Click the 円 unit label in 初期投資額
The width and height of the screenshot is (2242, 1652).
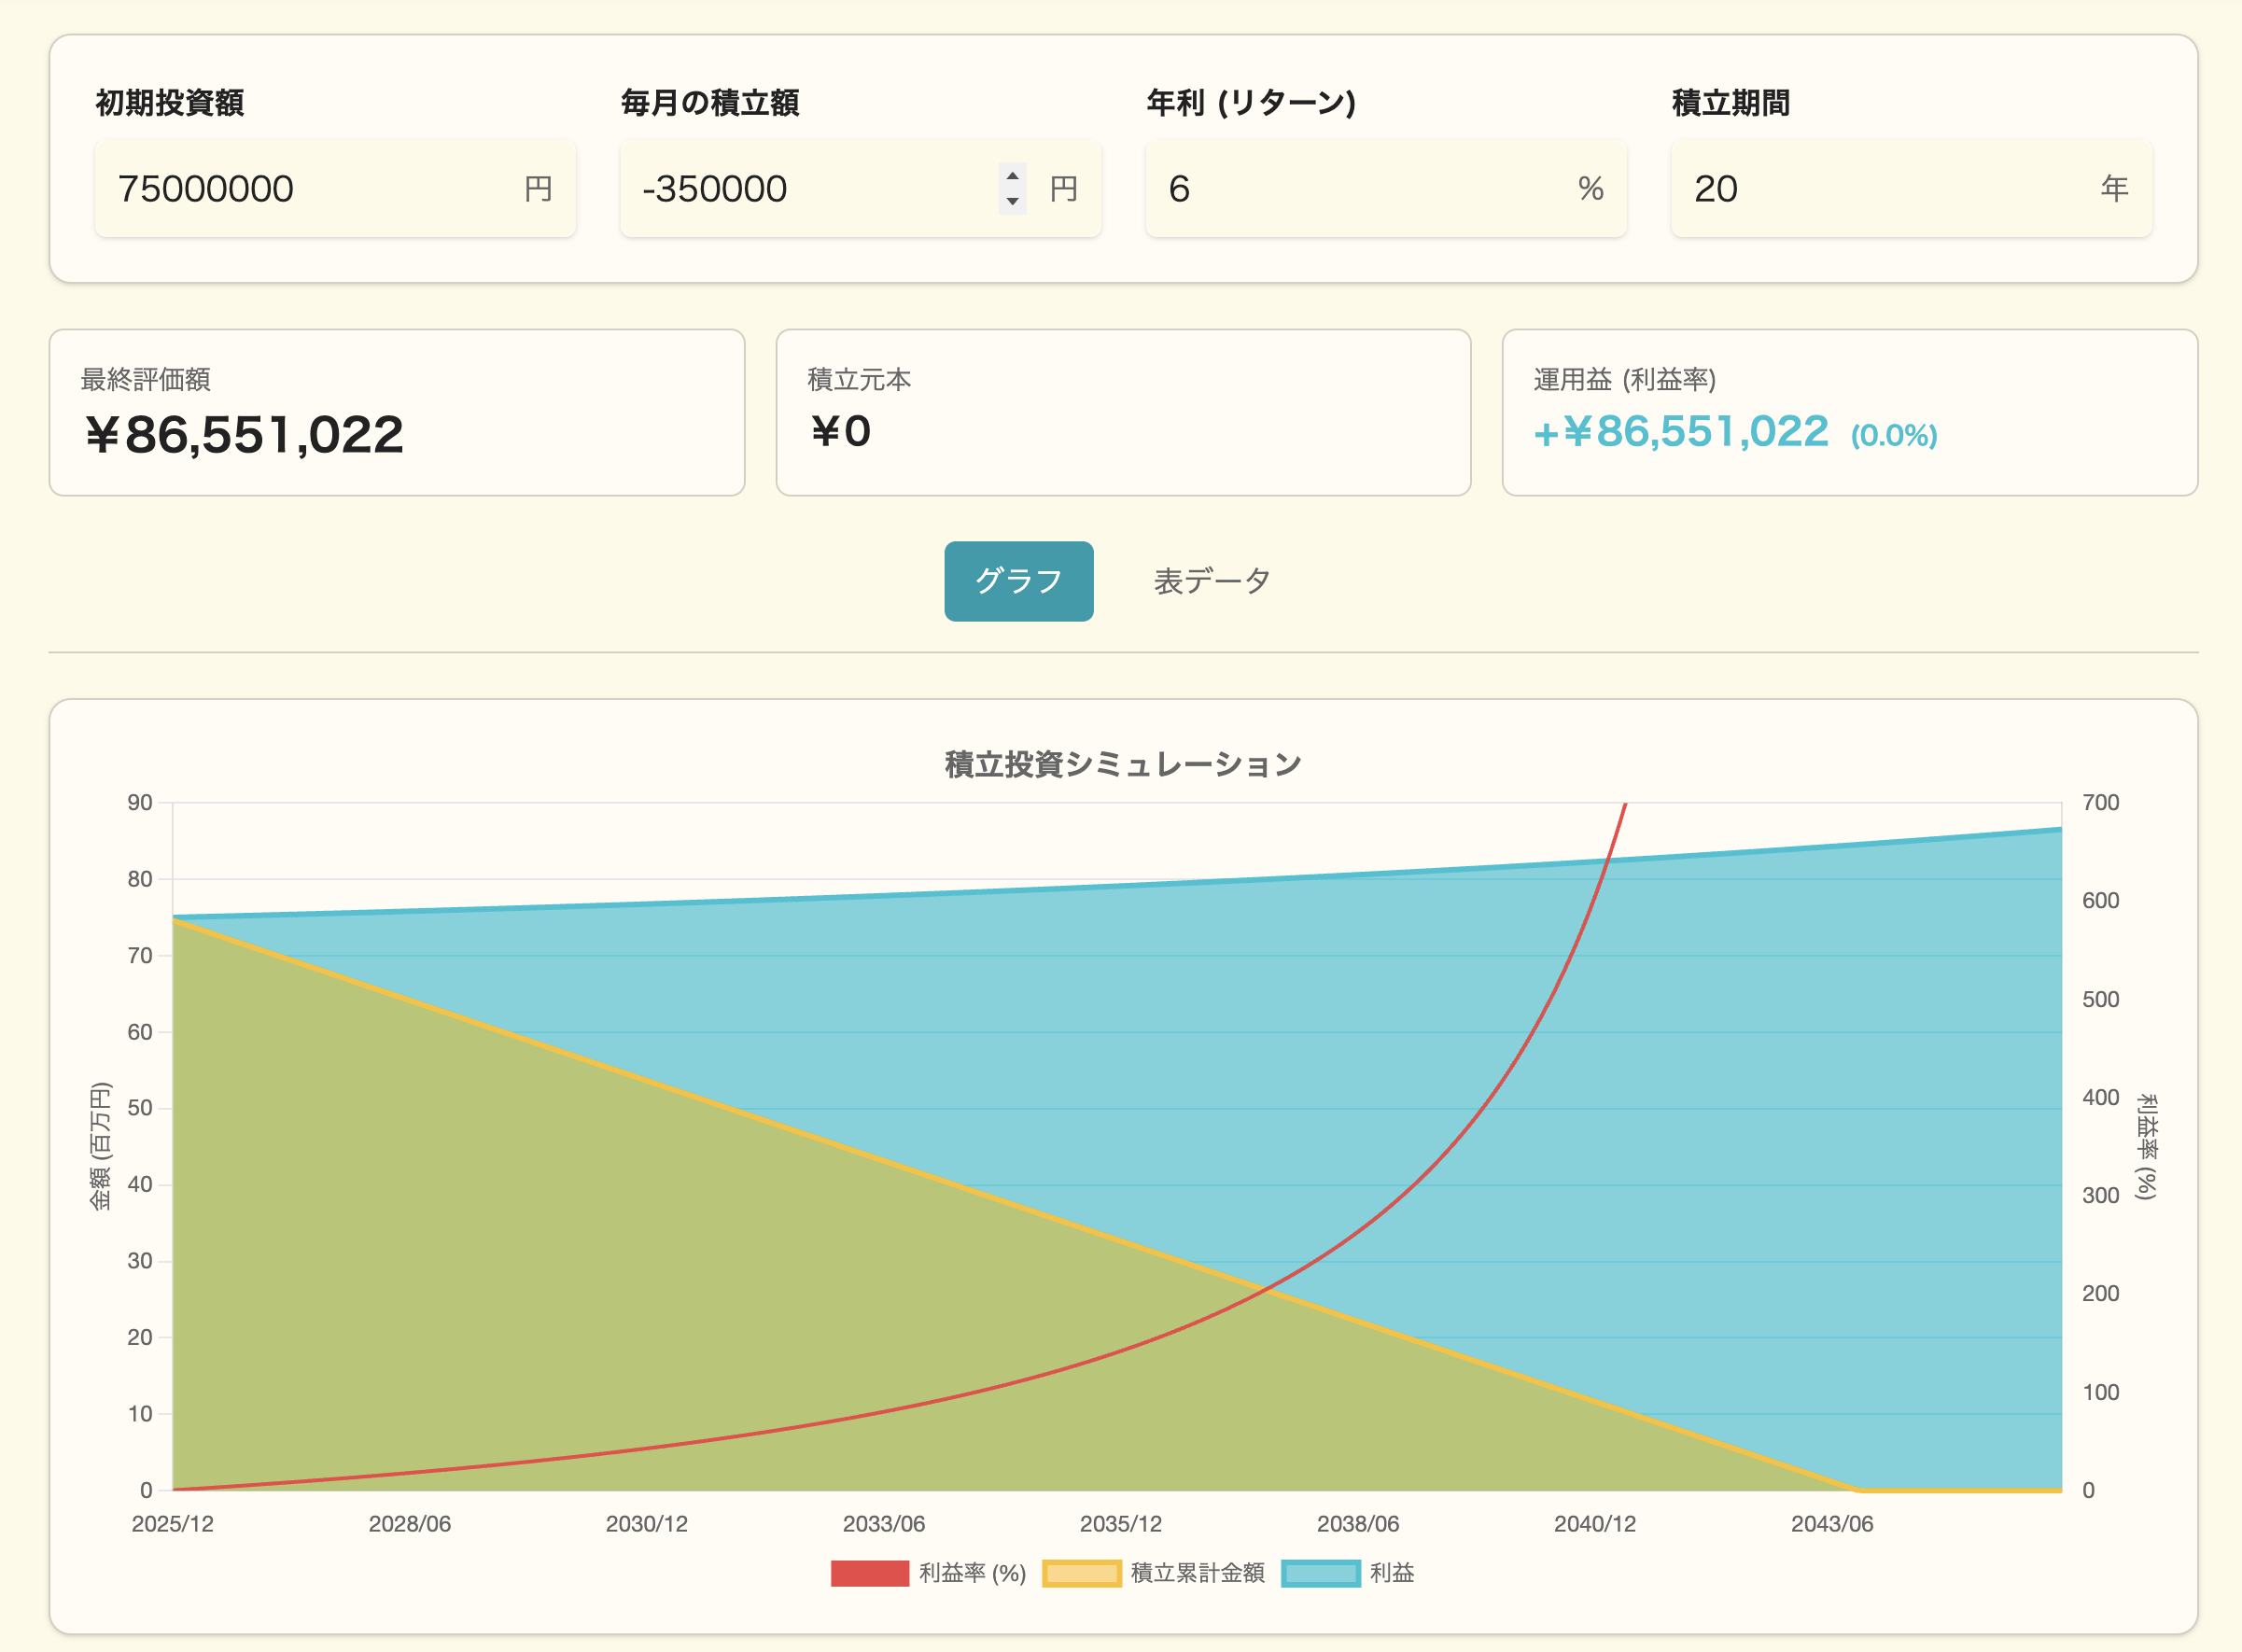point(538,189)
